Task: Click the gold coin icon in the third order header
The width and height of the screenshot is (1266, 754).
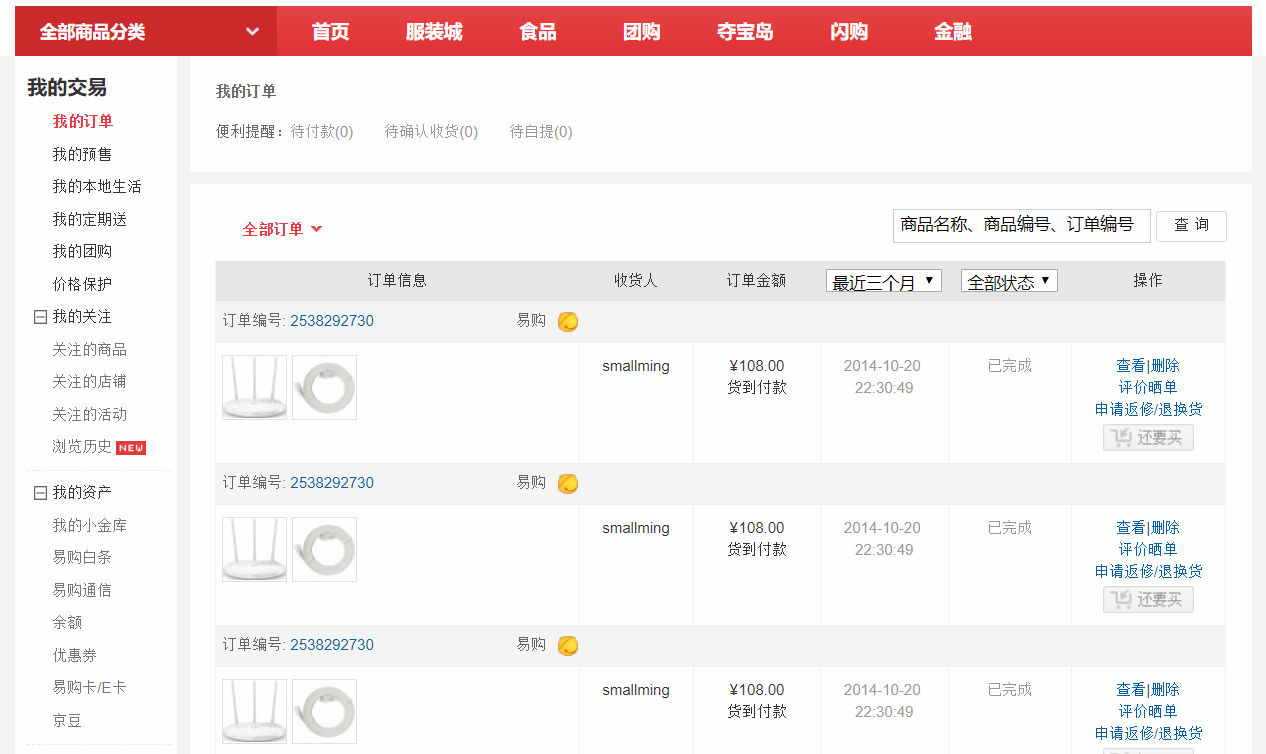Action: tap(568, 646)
